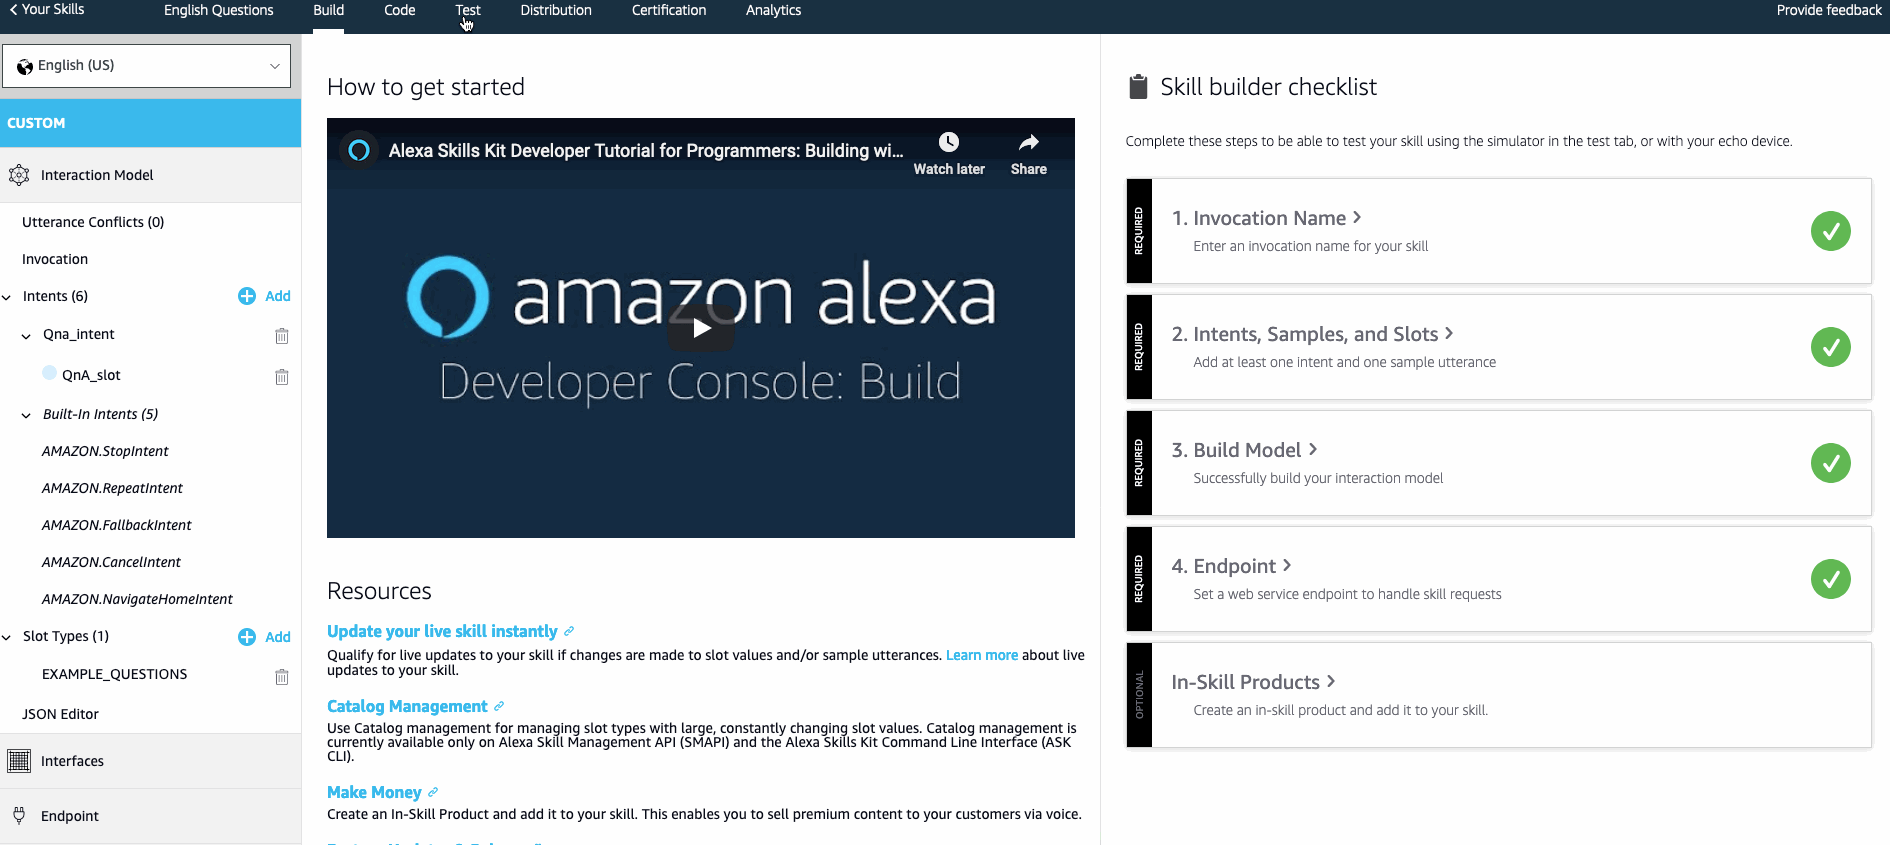Click the Interfaces grid icon
This screenshot has height=845, width=1890.
pyautogui.click(x=19, y=761)
